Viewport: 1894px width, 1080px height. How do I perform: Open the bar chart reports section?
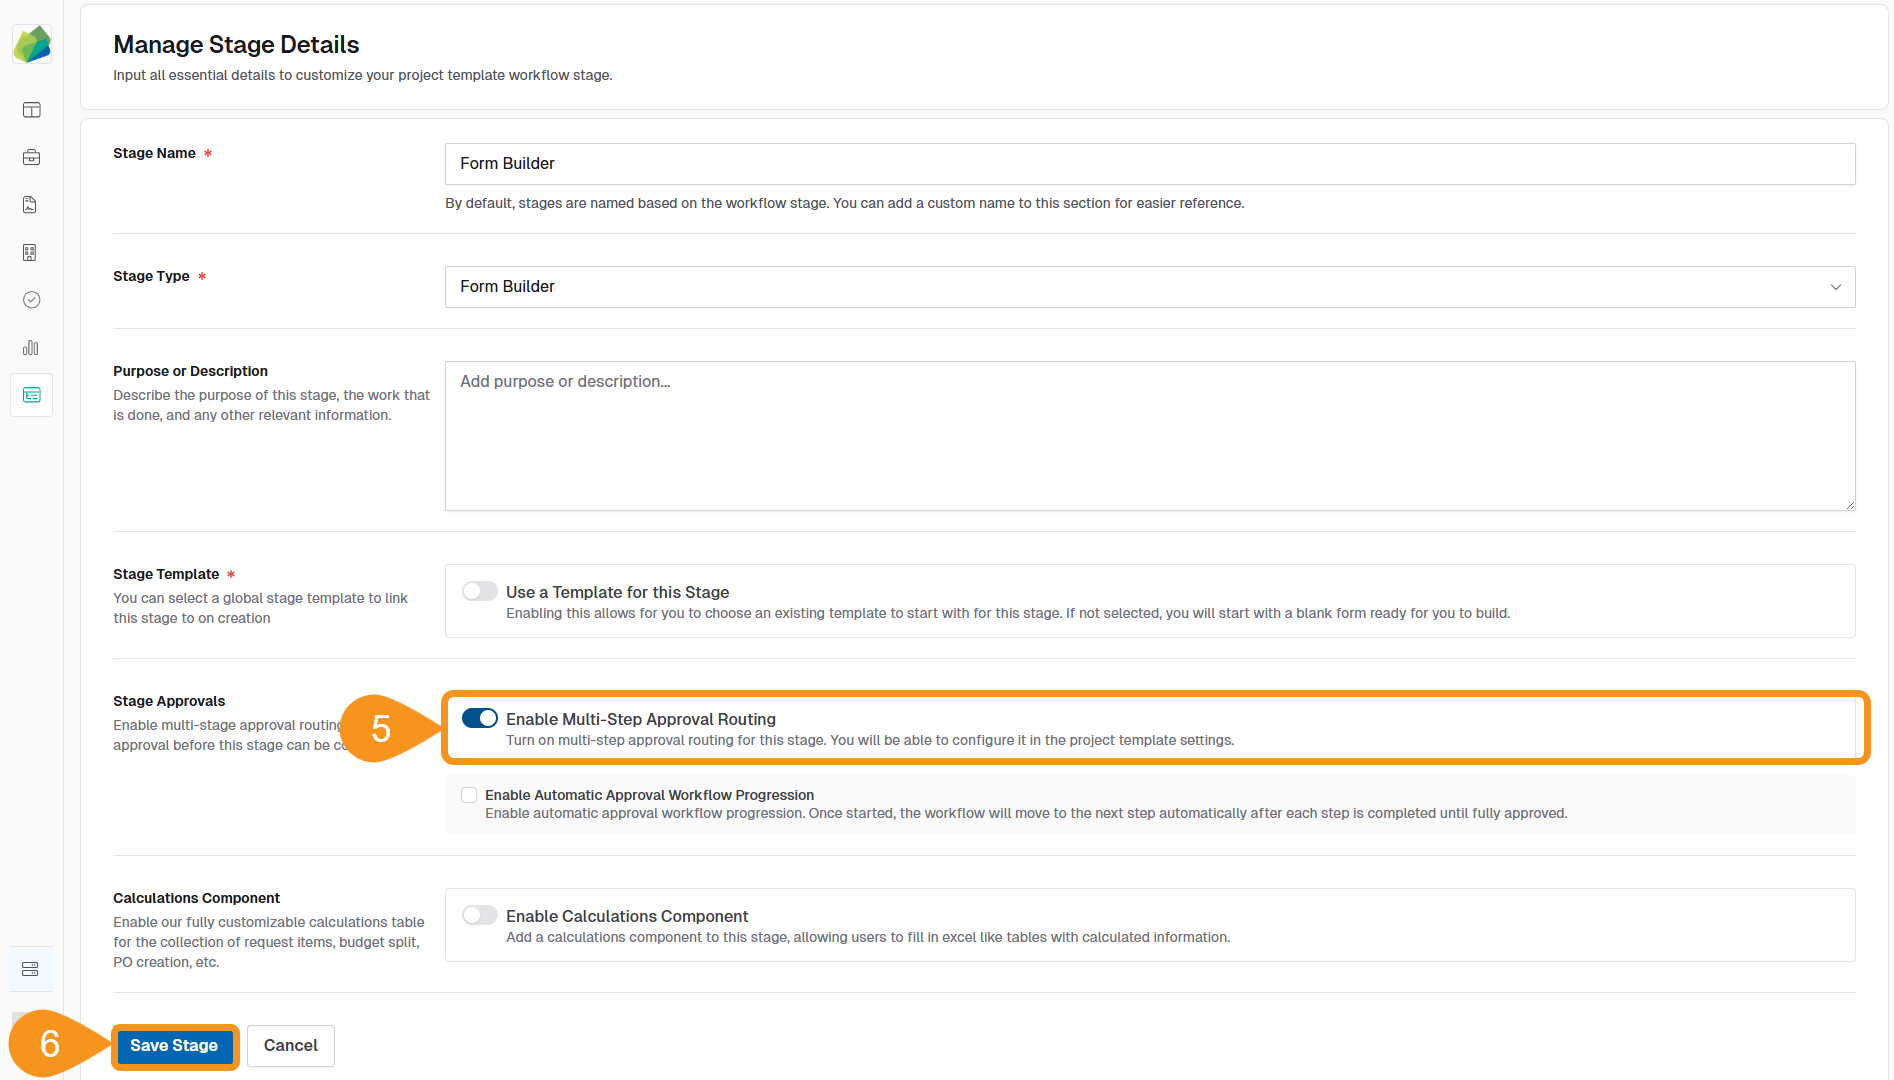tap(31, 347)
